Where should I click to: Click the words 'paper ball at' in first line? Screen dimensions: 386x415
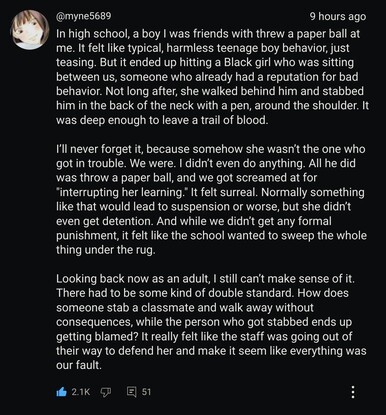tap(328, 34)
